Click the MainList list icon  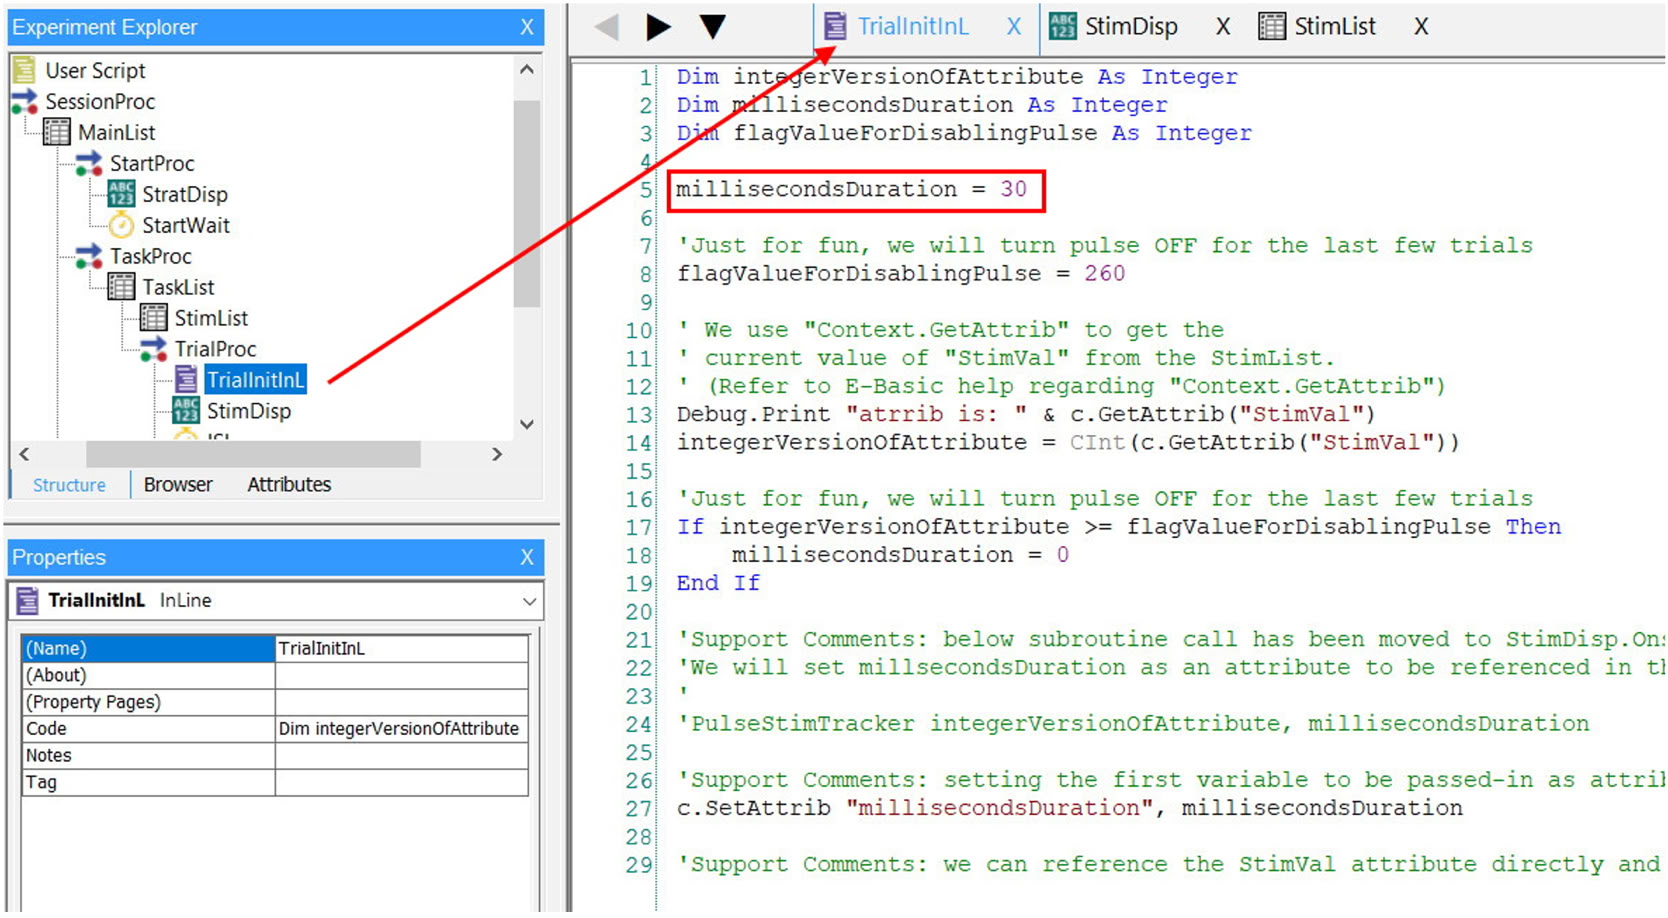pos(57,133)
